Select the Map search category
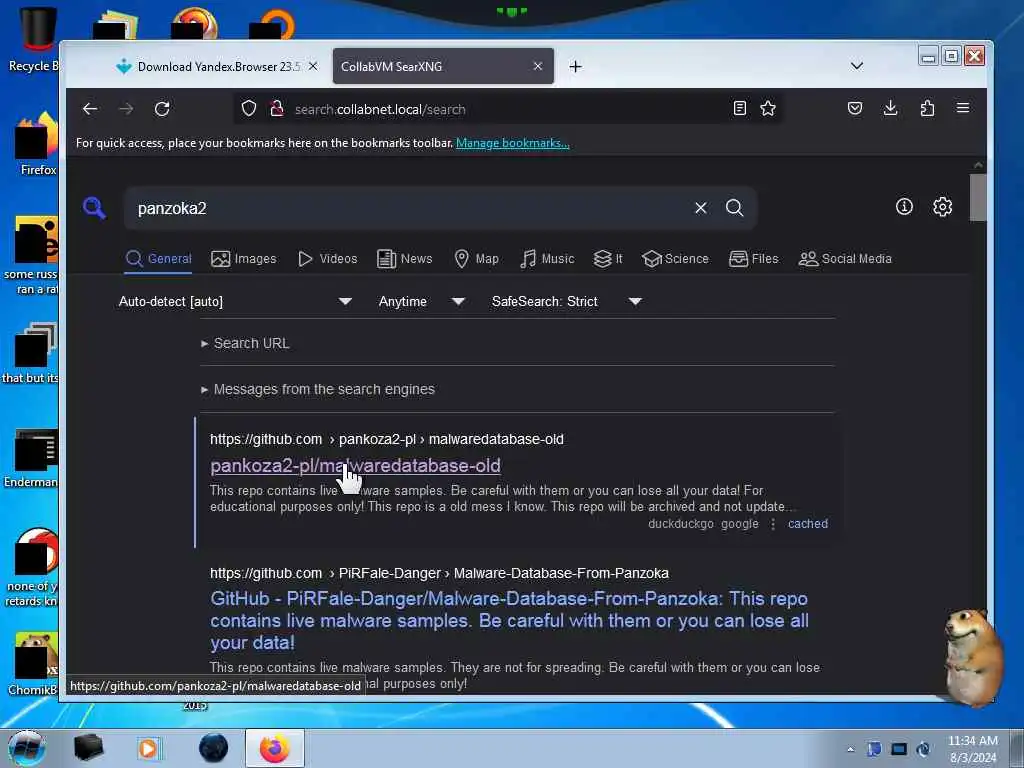 tap(477, 259)
